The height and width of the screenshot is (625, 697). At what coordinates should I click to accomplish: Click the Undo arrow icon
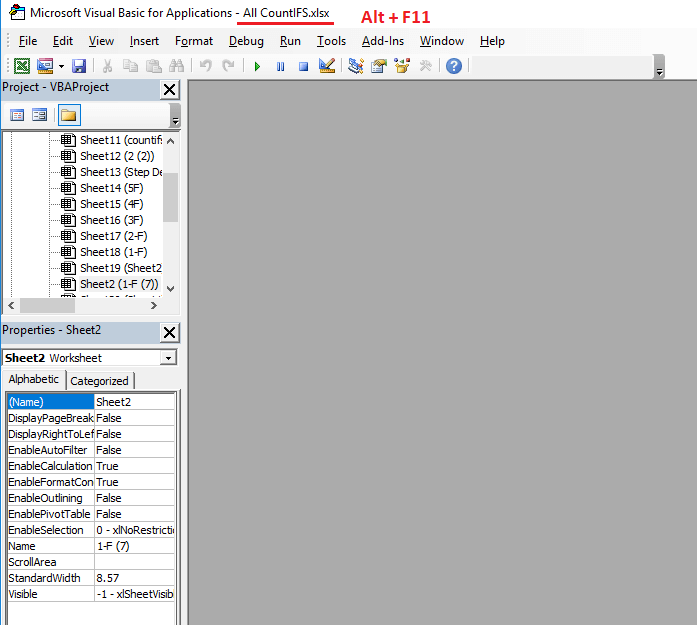coord(205,66)
